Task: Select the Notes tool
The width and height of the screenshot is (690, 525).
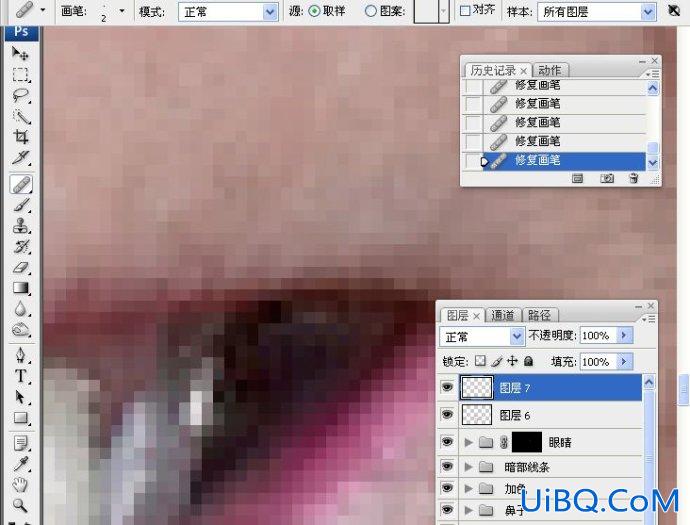Action: click(21, 443)
